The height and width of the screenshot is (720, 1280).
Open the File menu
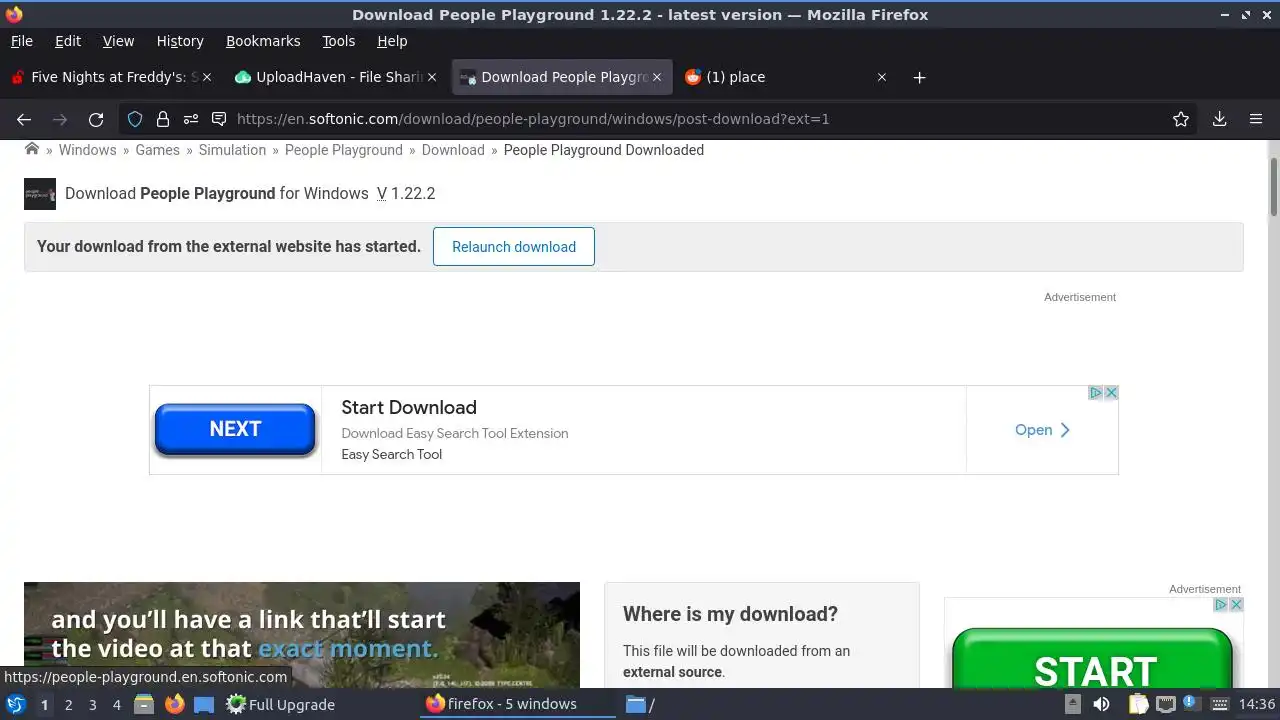[x=21, y=41]
